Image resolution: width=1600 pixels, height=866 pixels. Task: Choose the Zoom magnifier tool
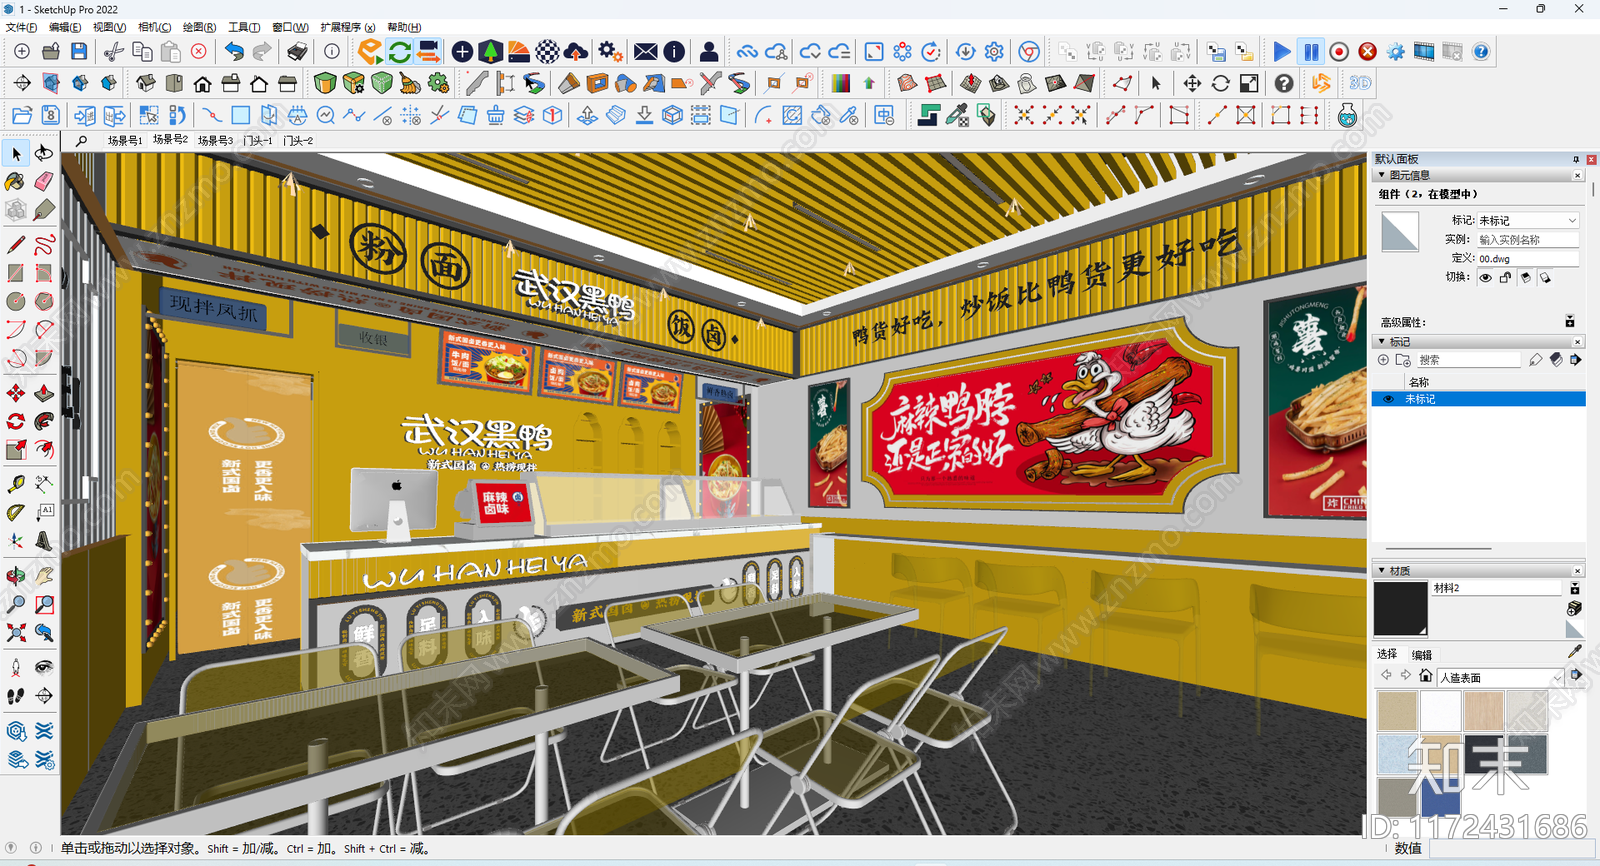pos(16,604)
